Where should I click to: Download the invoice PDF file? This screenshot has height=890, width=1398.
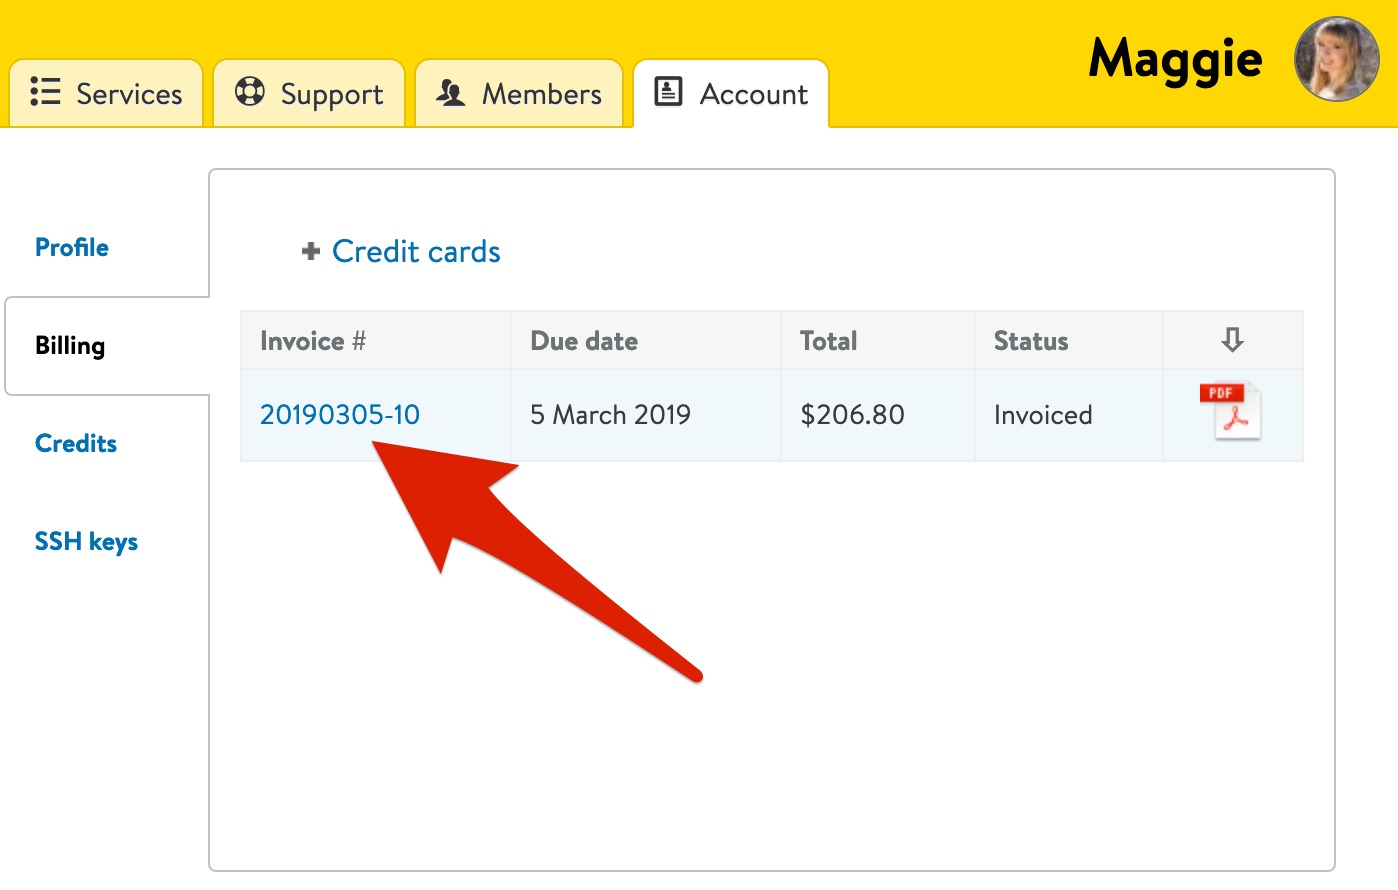1230,411
